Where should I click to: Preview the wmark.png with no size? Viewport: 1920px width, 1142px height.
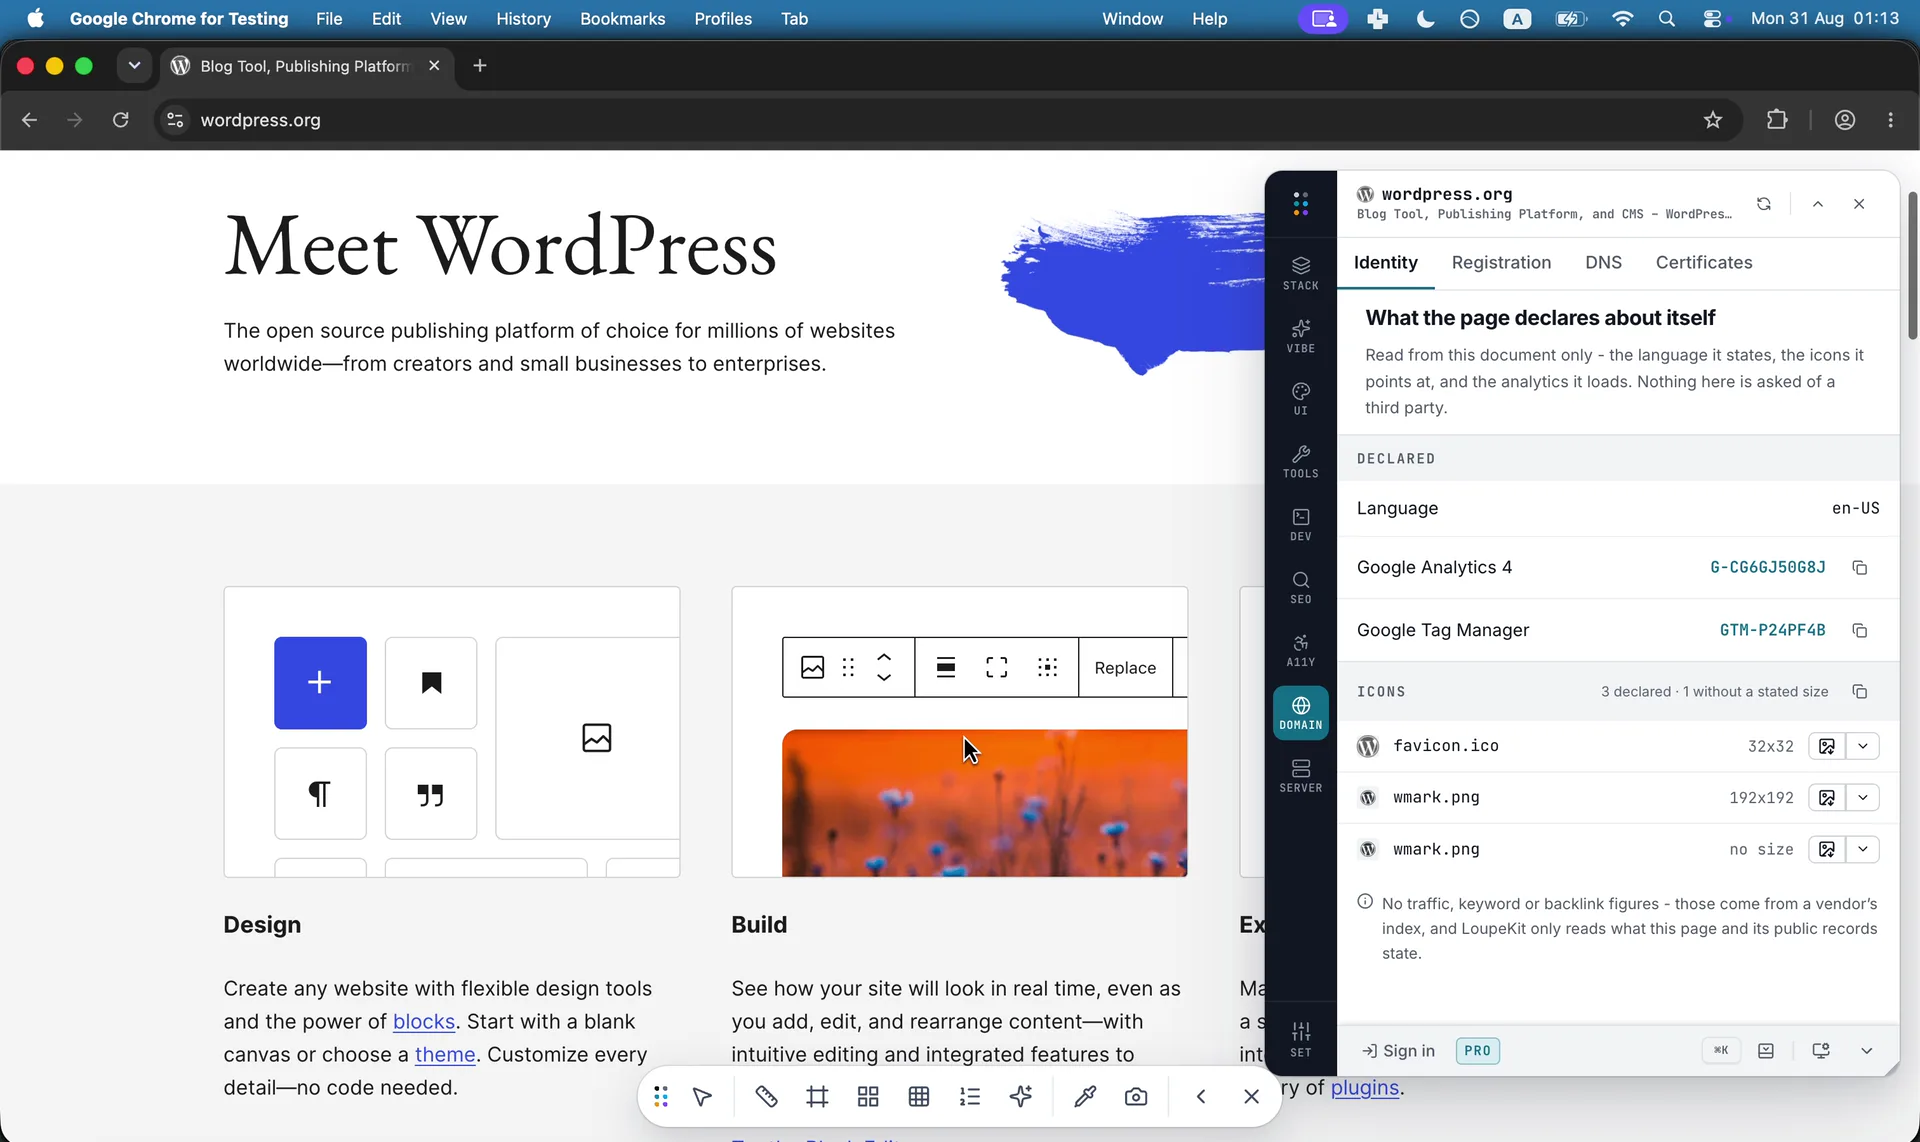[1827, 850]
